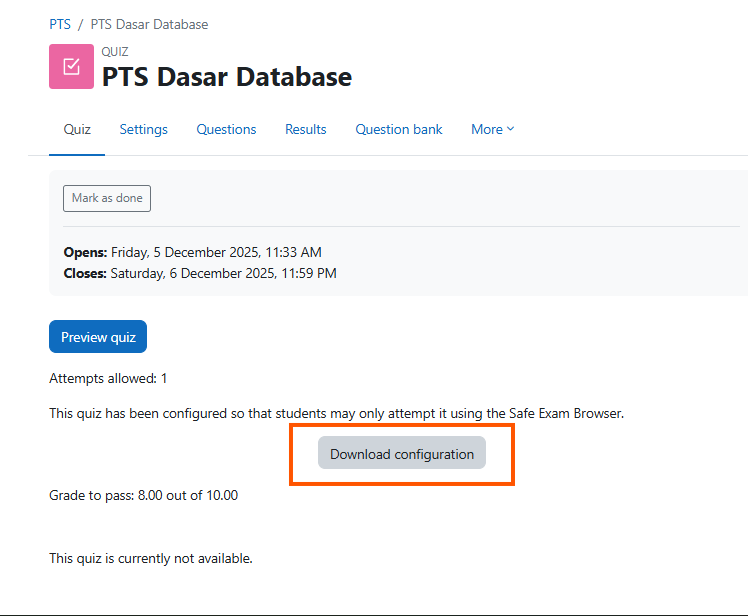Click the pink quiz activity icon
This screenshot has height=616, width=748.
71,67
